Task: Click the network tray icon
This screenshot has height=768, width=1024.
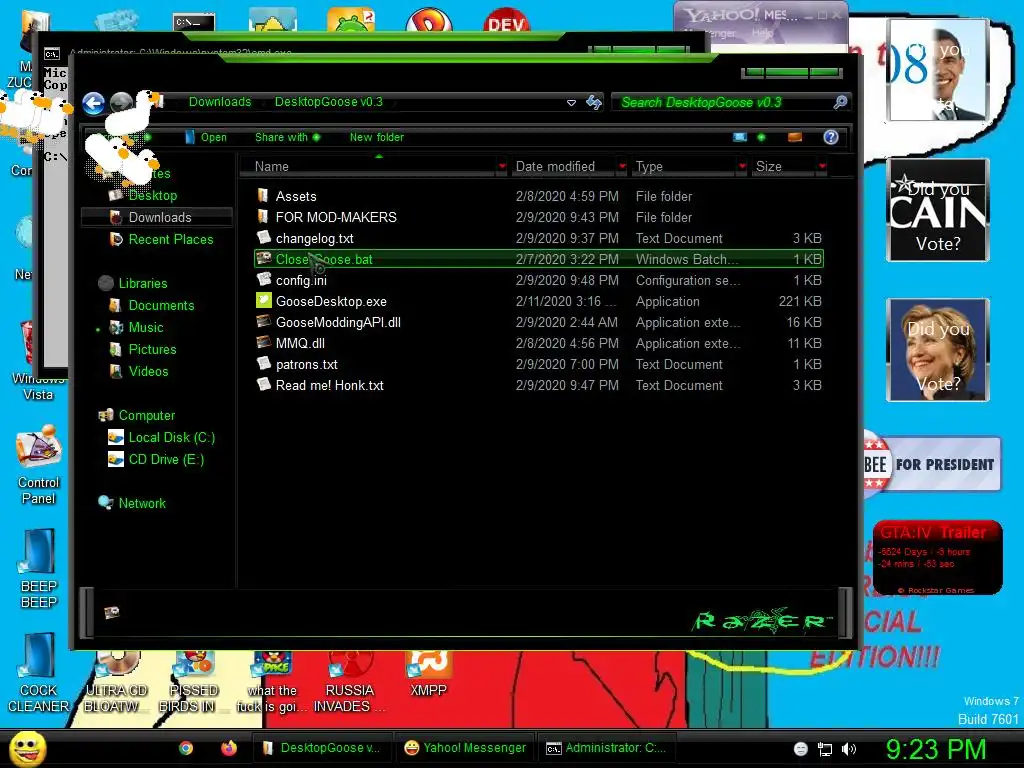Action: 825,749
